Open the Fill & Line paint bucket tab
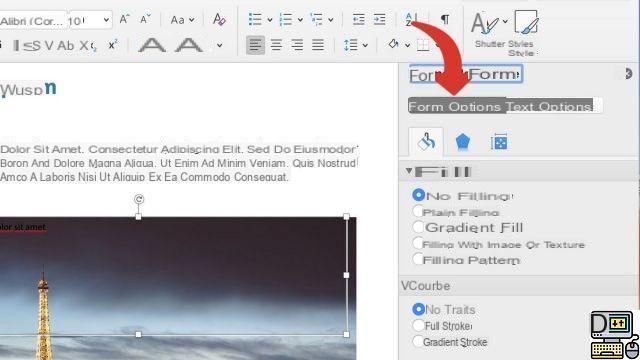 [x=426, y=142]
